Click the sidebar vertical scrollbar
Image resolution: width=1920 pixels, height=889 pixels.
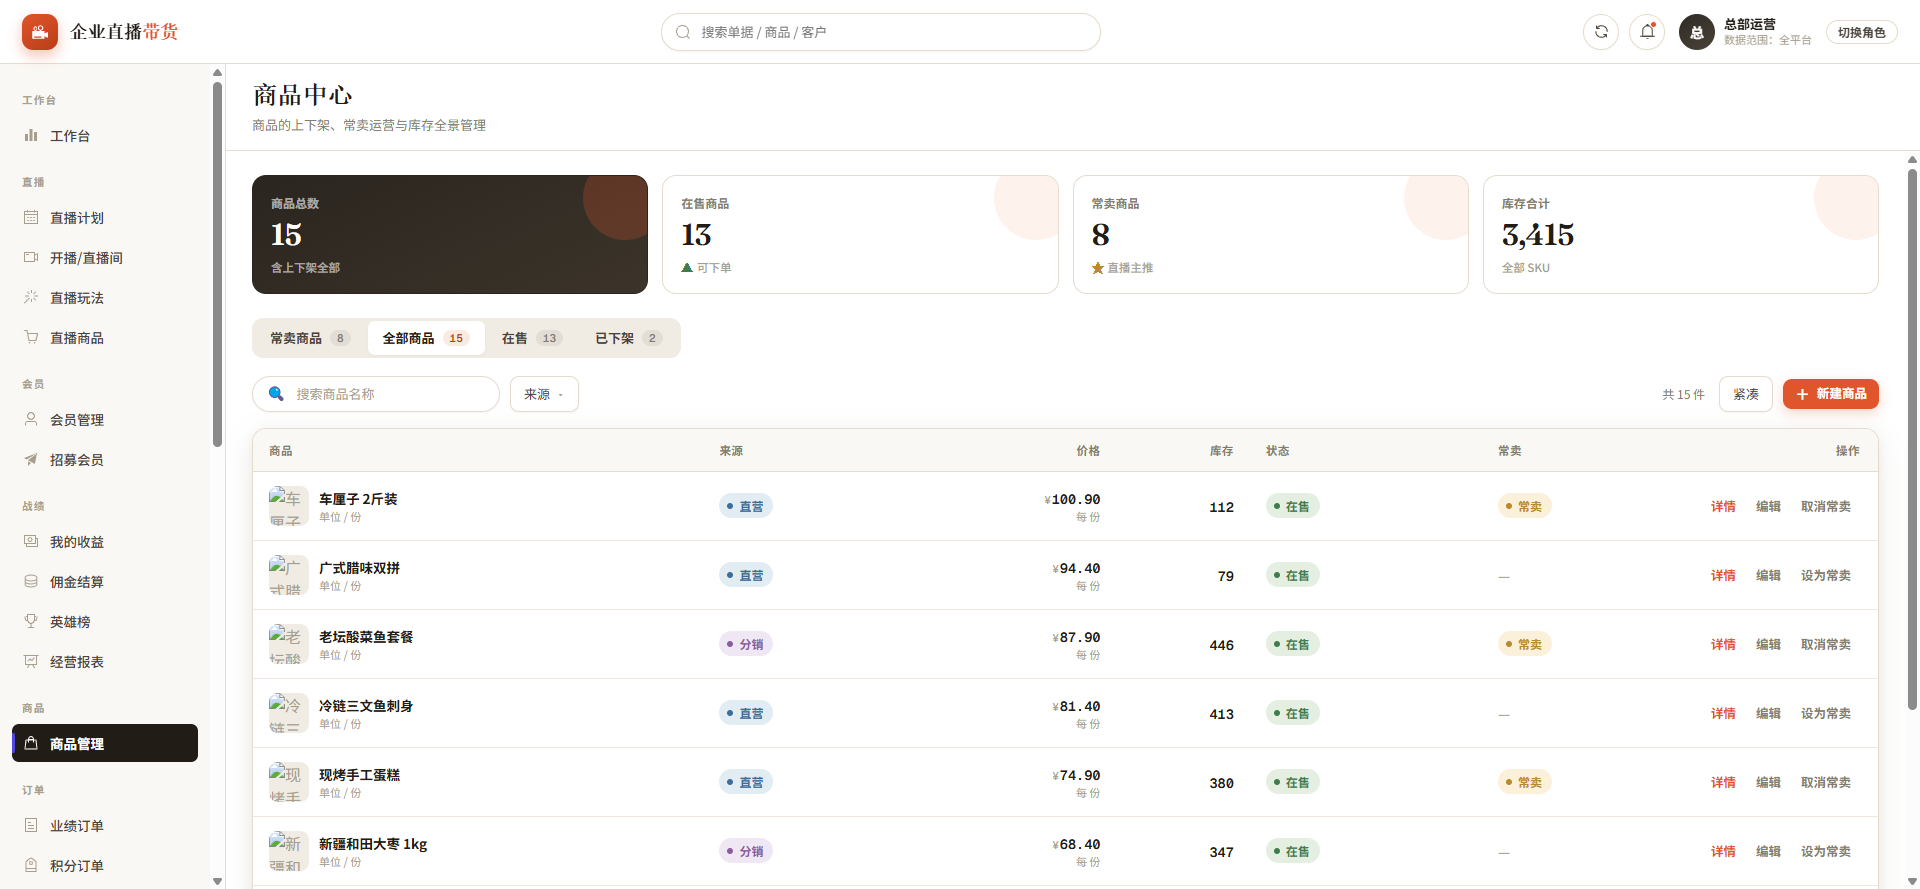pos(217,265)
